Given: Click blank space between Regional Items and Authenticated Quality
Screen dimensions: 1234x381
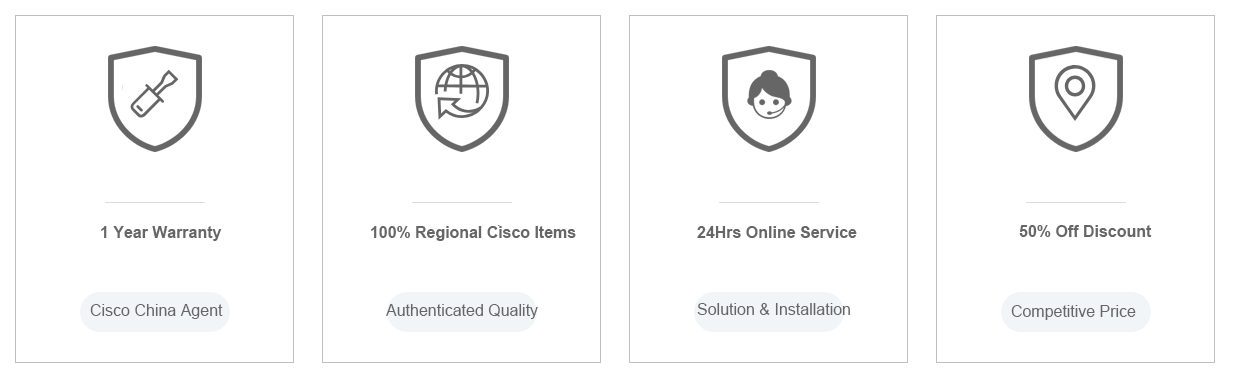Looking at the screenshot, I should click(462, 267).
